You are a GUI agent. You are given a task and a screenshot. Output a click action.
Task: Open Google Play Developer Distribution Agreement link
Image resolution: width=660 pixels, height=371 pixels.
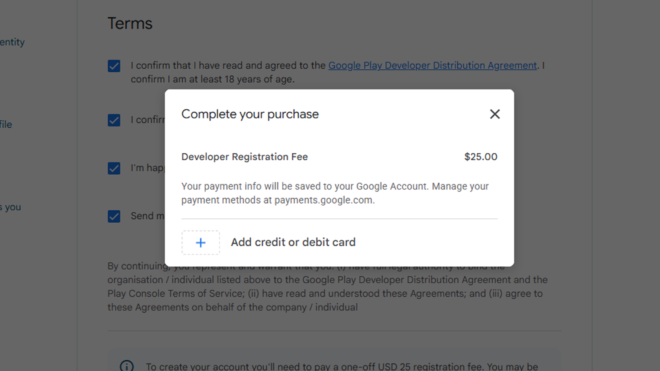click(x=432, y=66)
